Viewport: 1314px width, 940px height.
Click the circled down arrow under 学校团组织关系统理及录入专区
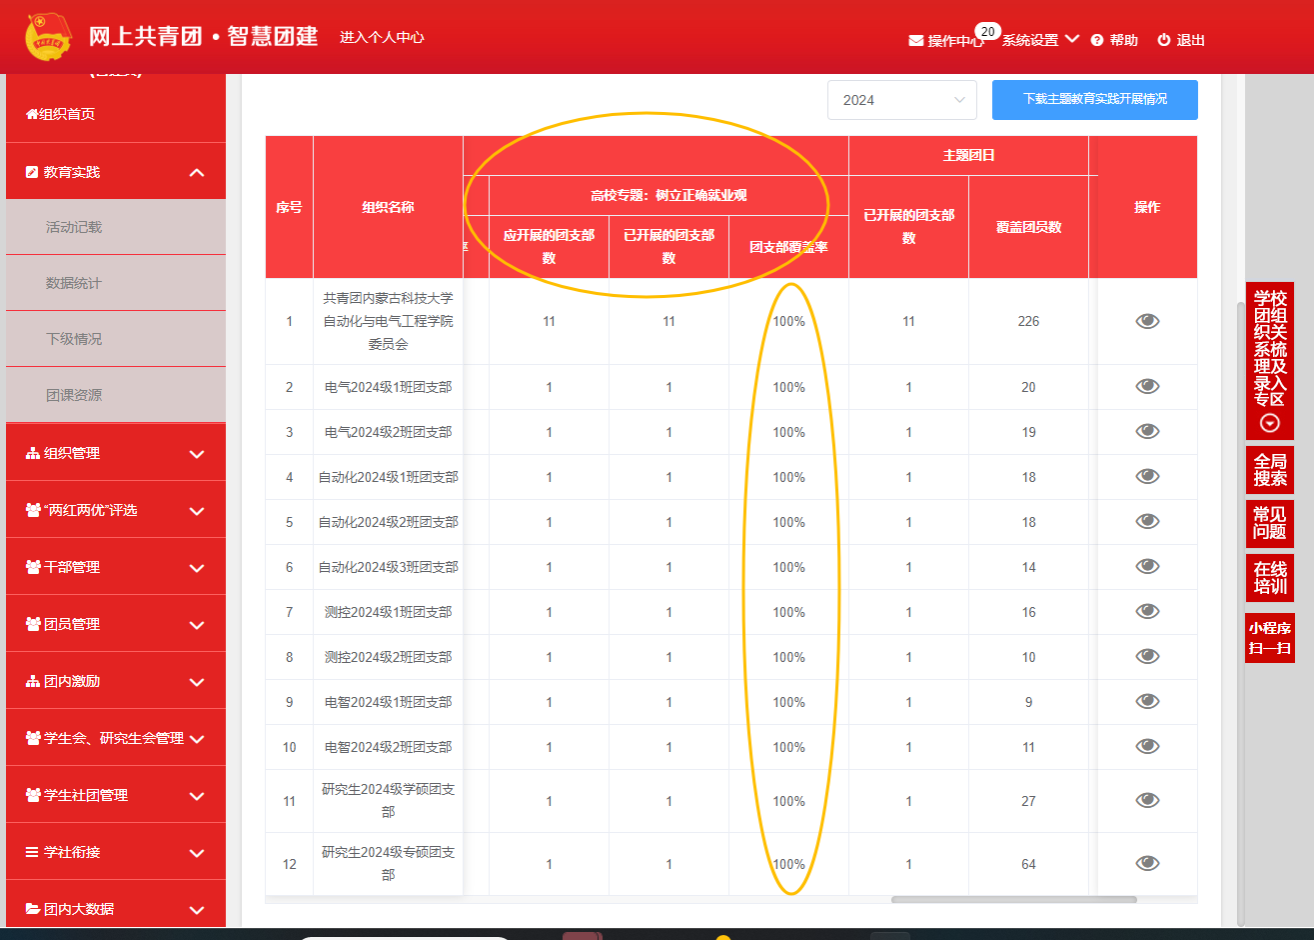click(x=1270, y=423)
